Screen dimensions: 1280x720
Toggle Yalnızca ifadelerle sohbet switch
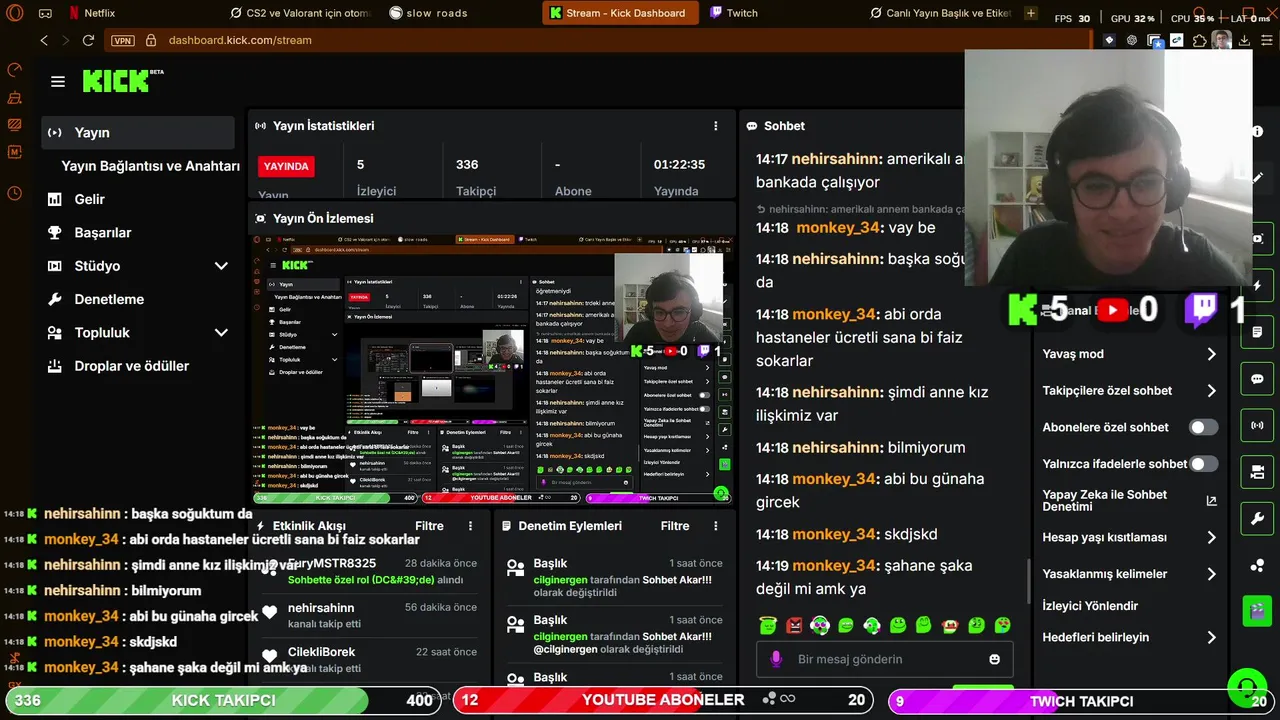(1203, 464)
